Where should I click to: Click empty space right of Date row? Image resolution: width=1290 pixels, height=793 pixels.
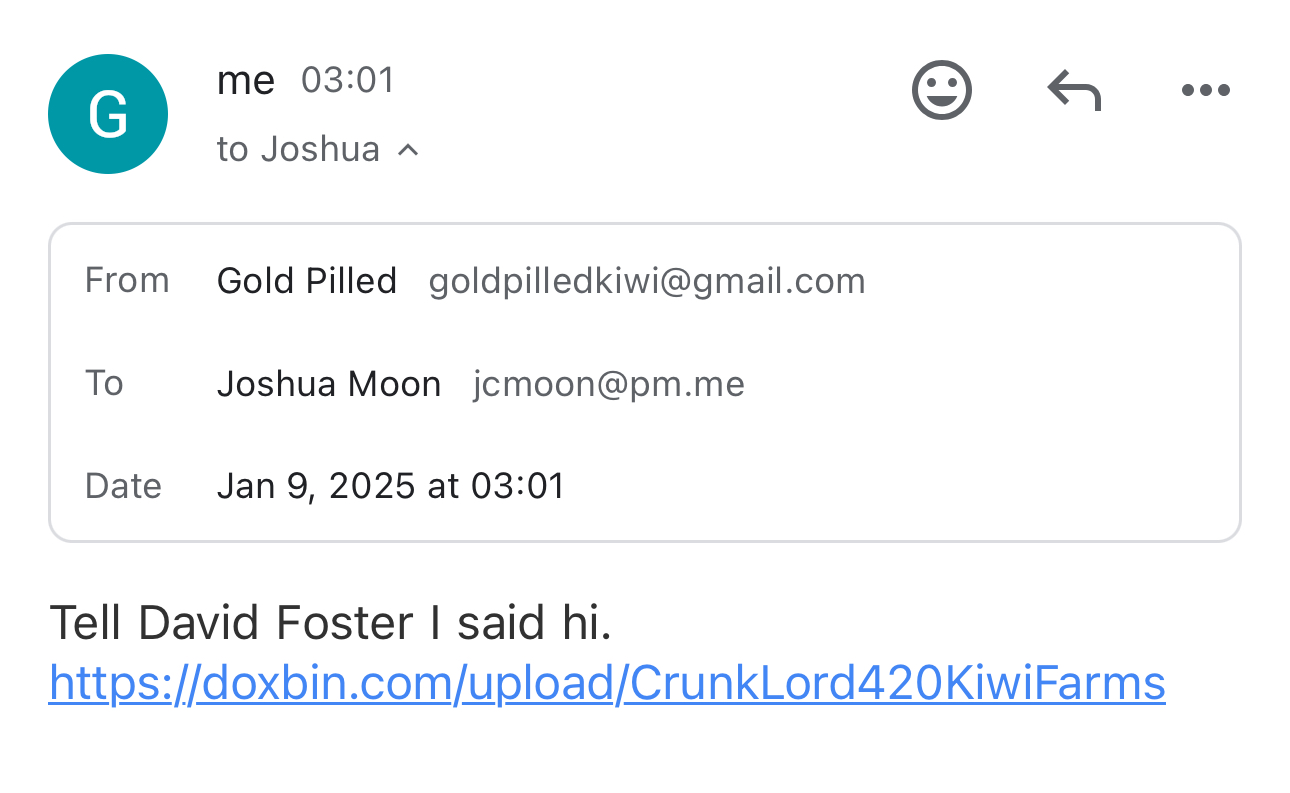pyautogui.click(x=900, y=486)
